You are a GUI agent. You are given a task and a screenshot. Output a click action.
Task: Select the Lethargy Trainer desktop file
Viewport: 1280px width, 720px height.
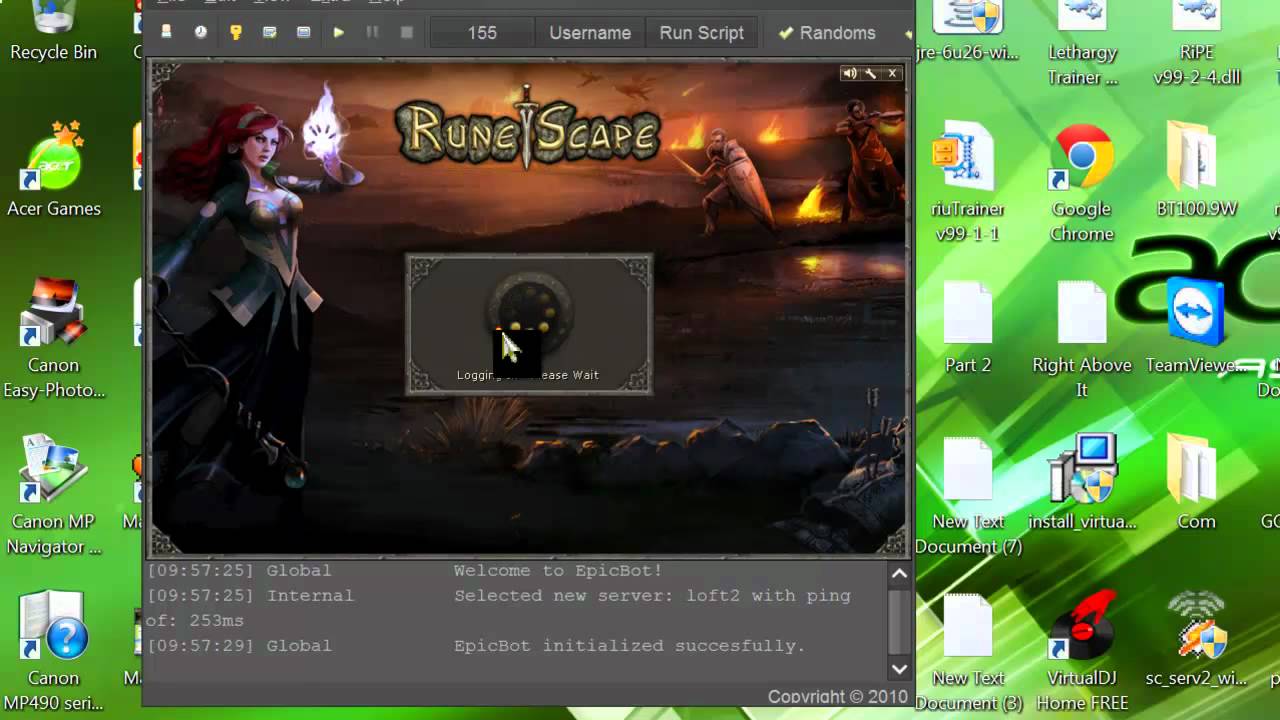[x=1082, y=44]
